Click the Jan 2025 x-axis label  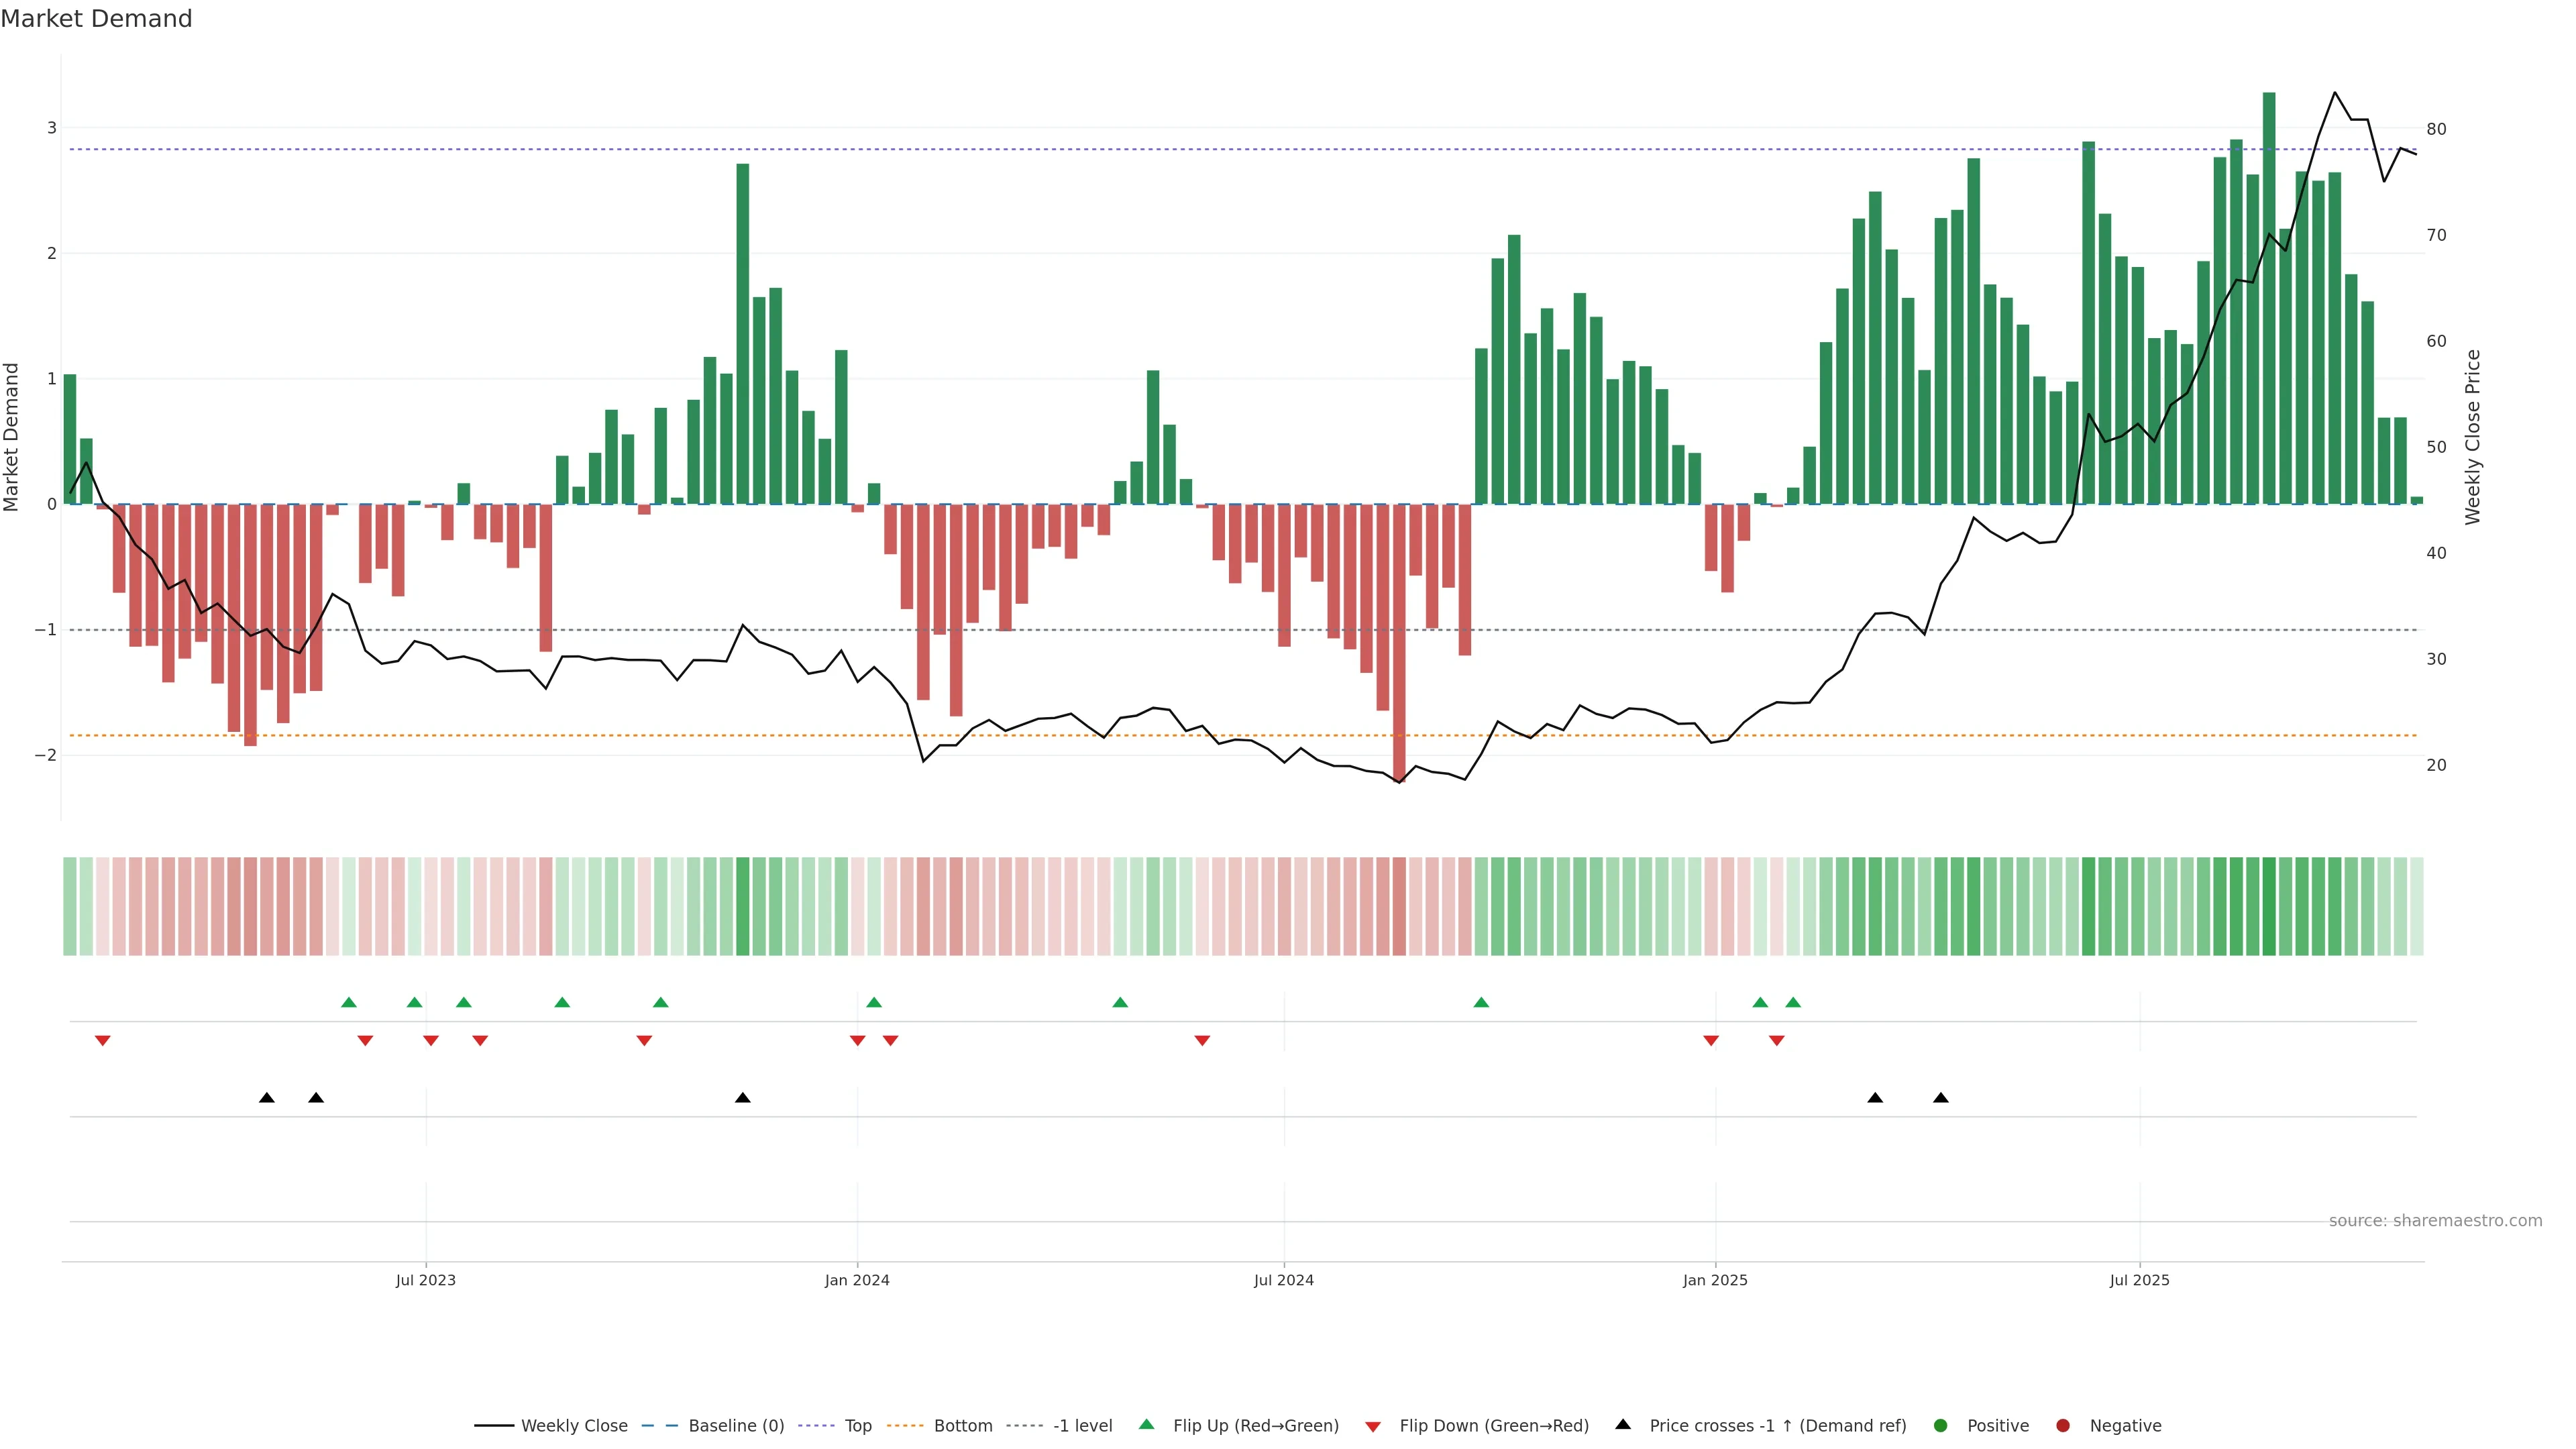(x=1715, y=1280)
